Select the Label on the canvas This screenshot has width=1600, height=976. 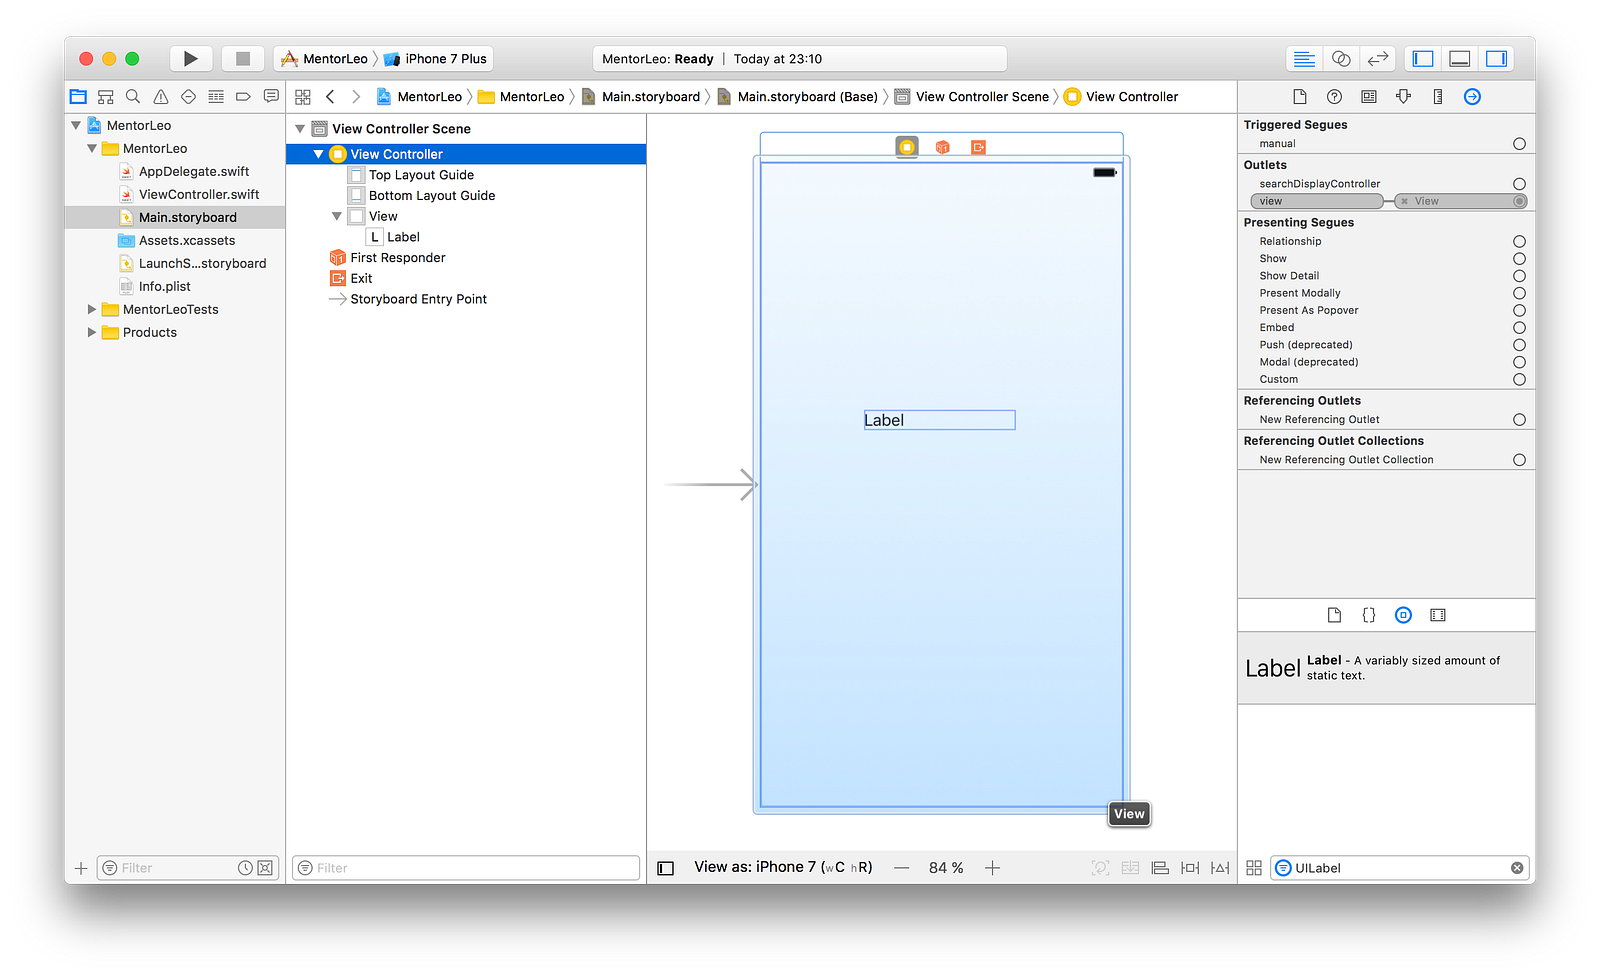click(939, 420)
